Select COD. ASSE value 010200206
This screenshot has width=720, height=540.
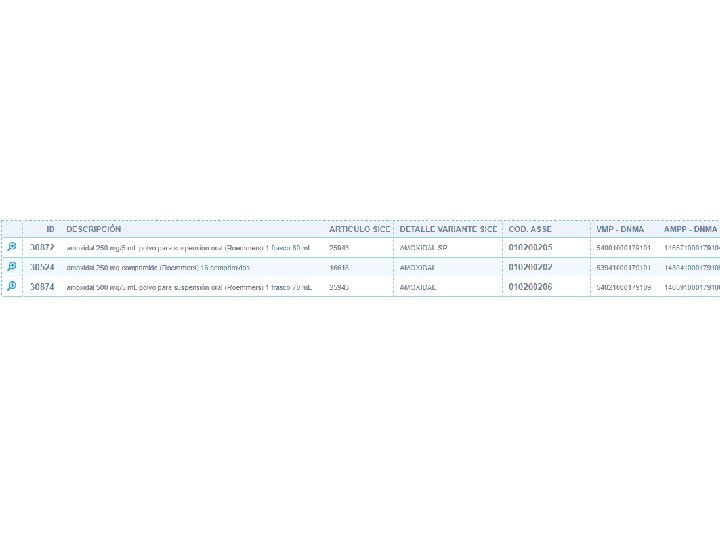click(530, 287)
